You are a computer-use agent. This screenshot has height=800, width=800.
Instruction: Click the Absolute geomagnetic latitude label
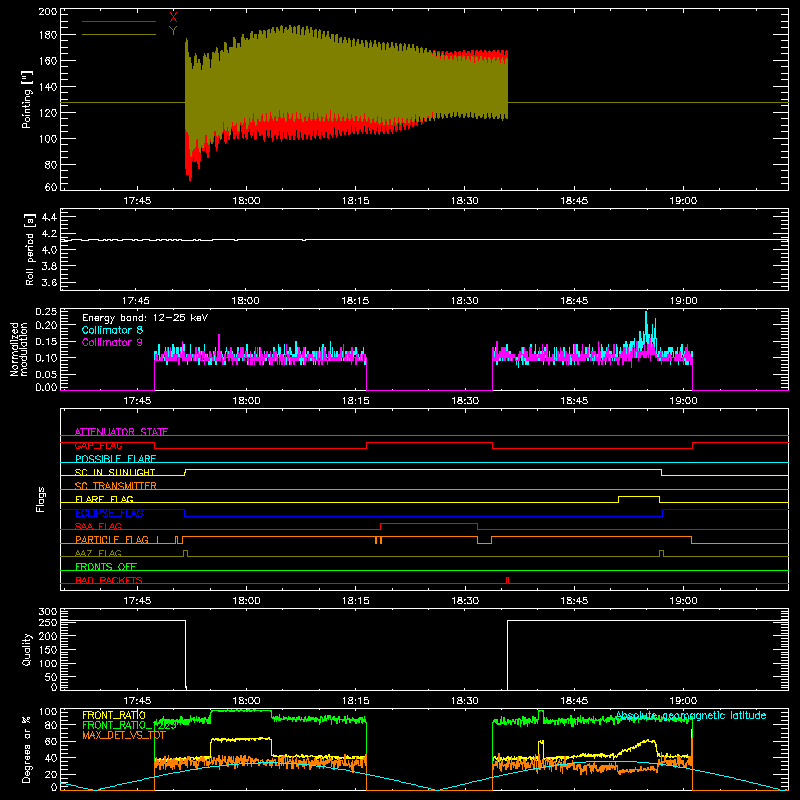pyautogui.click(x=691, y=715)
